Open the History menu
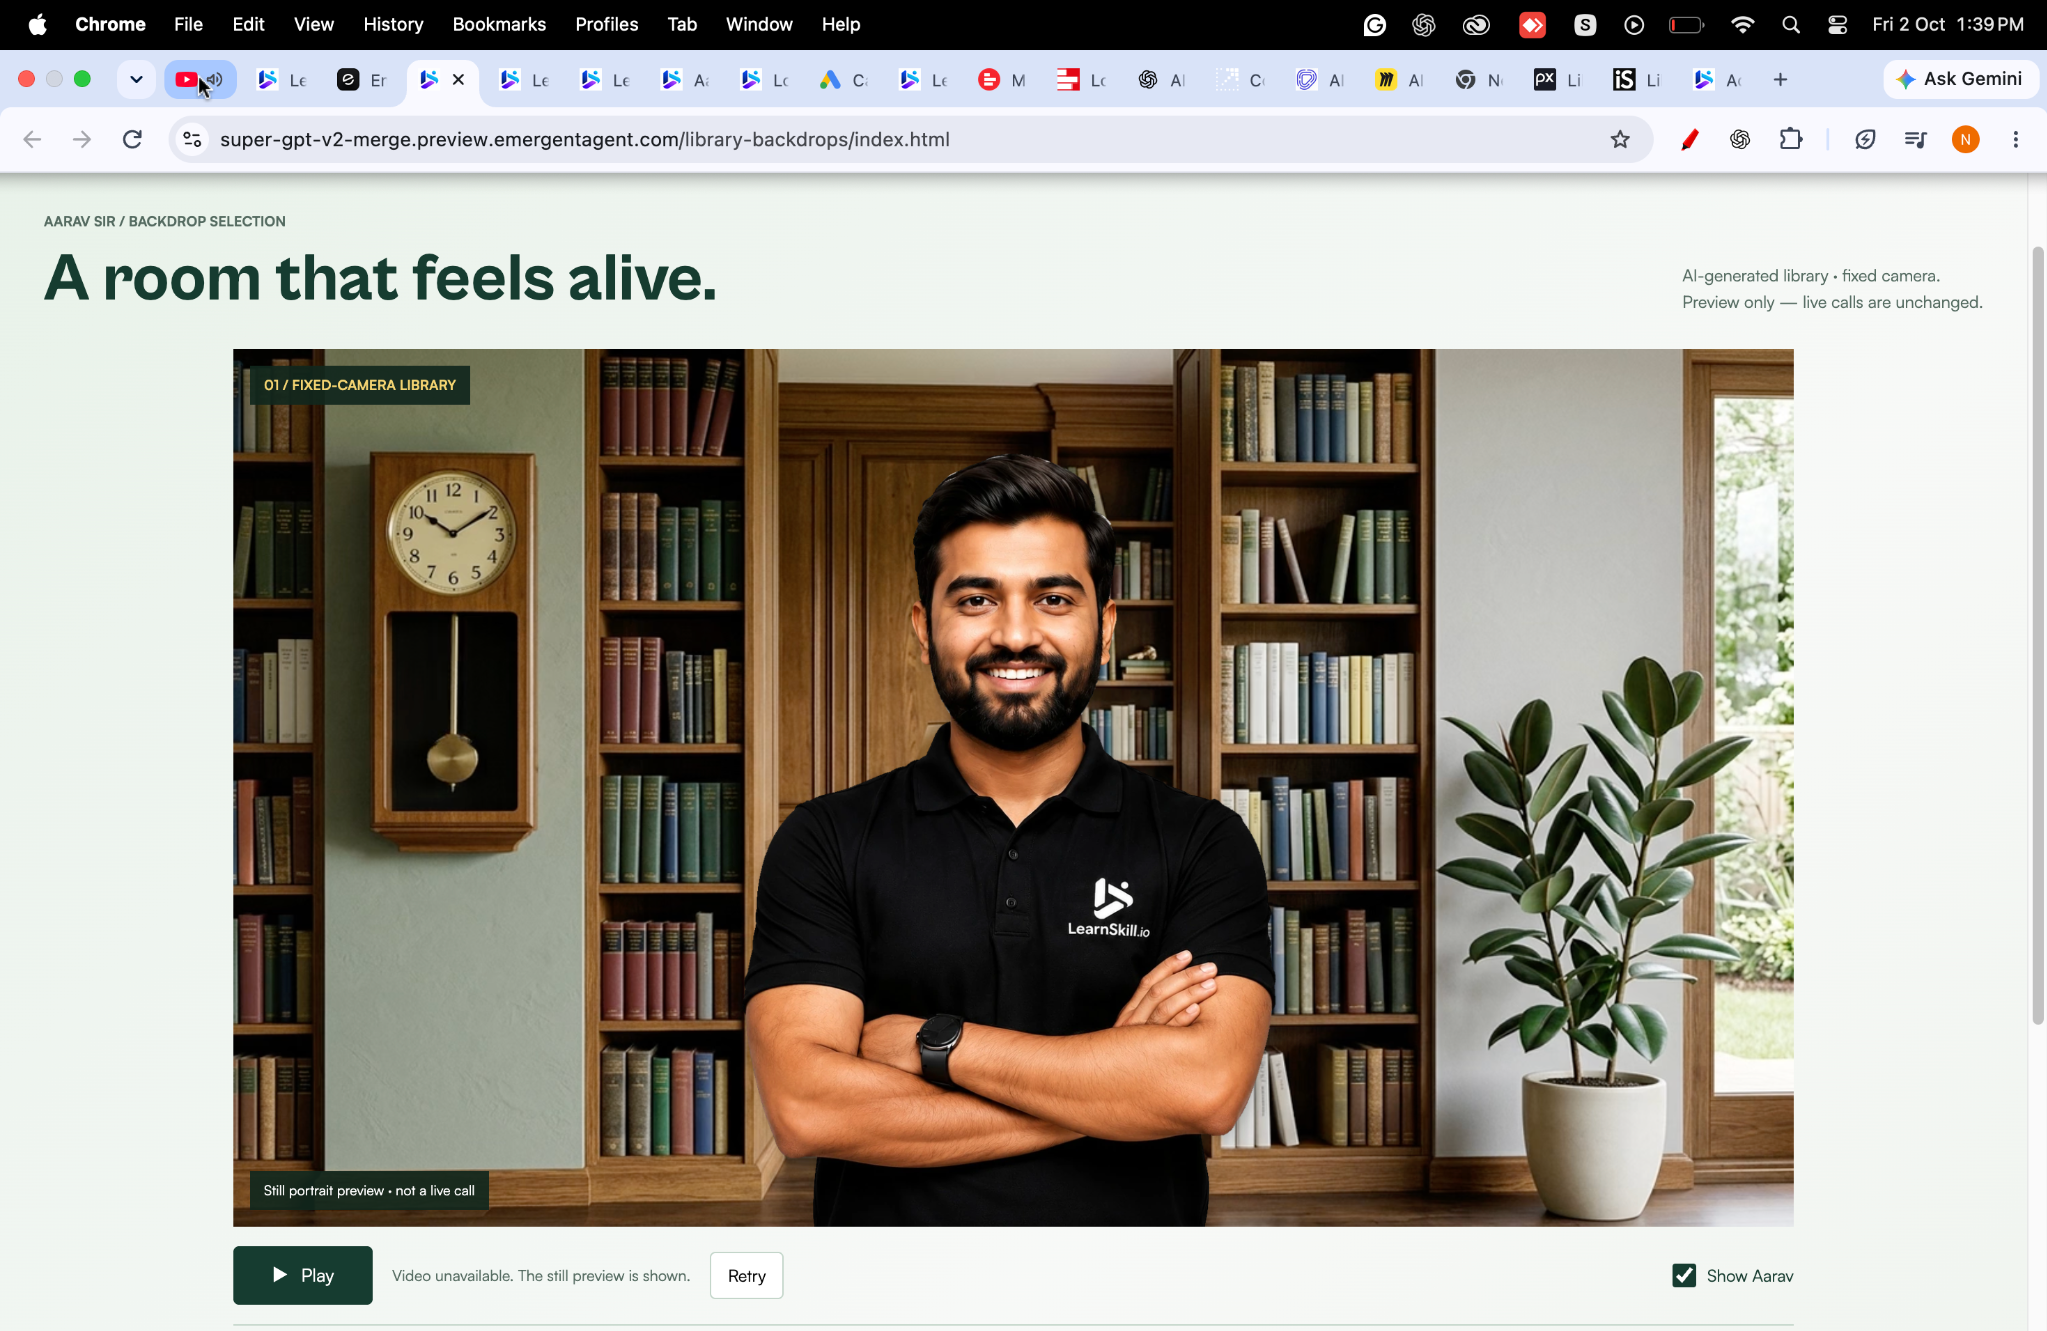Screen dimensions: 2047x1331 point(393,24)
